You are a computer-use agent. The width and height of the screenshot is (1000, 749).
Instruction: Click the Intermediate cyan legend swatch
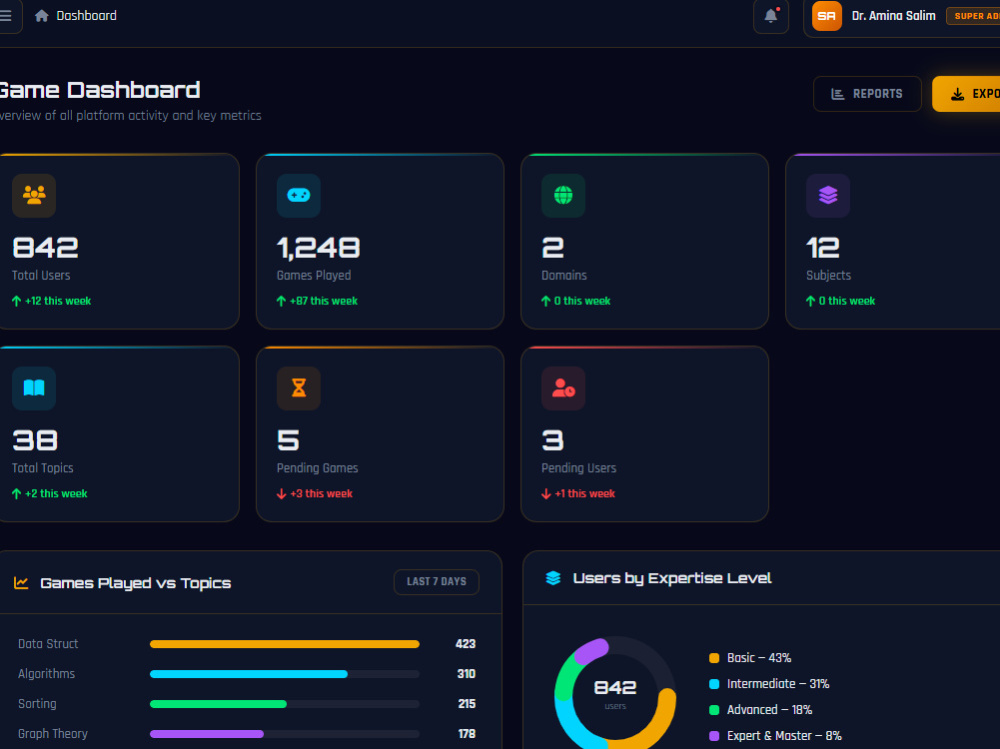[x=714, y=684]
